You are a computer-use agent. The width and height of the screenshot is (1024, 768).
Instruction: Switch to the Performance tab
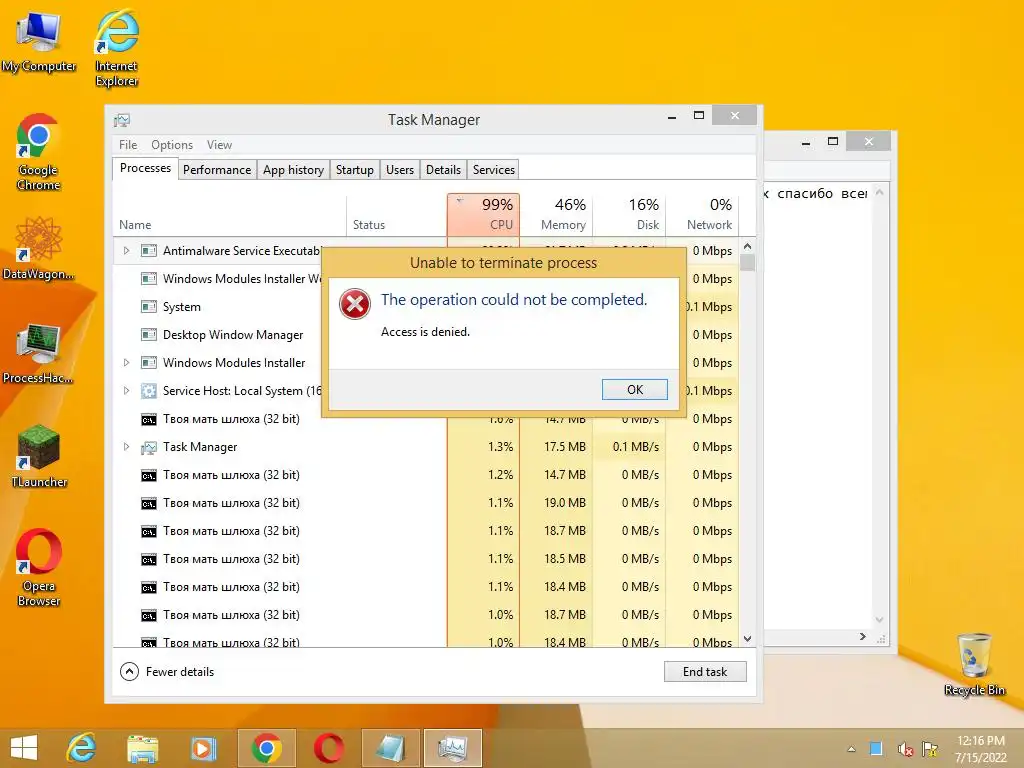[x=217, y=170]
